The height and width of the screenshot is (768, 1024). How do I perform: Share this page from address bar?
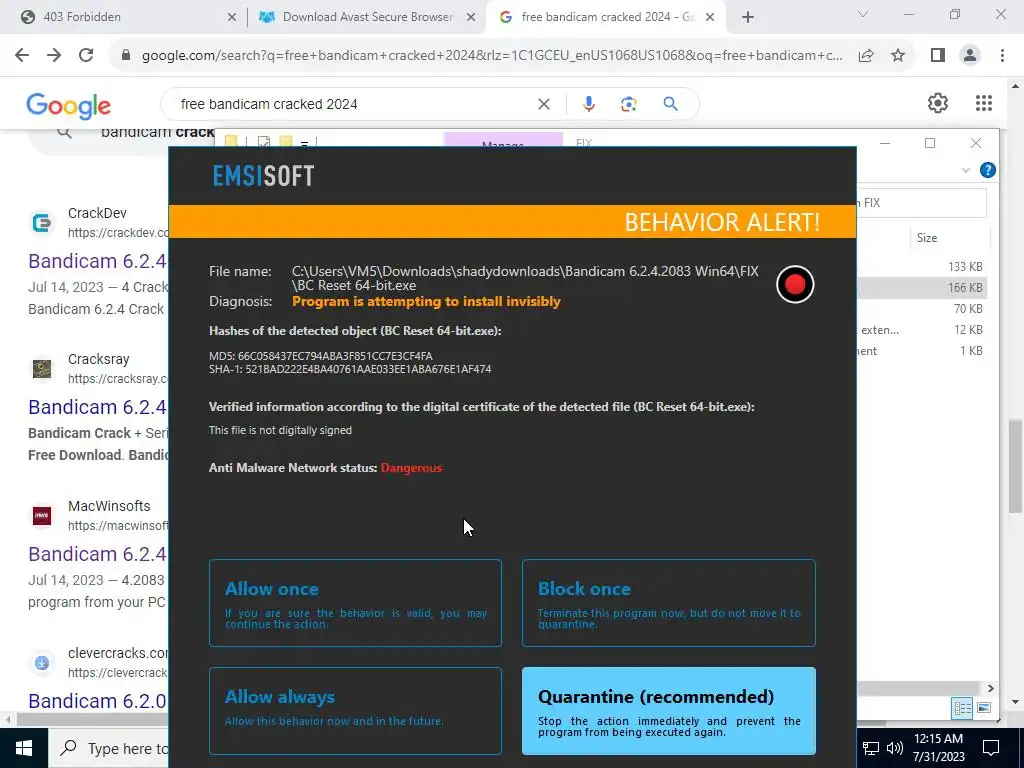(866, 56)
